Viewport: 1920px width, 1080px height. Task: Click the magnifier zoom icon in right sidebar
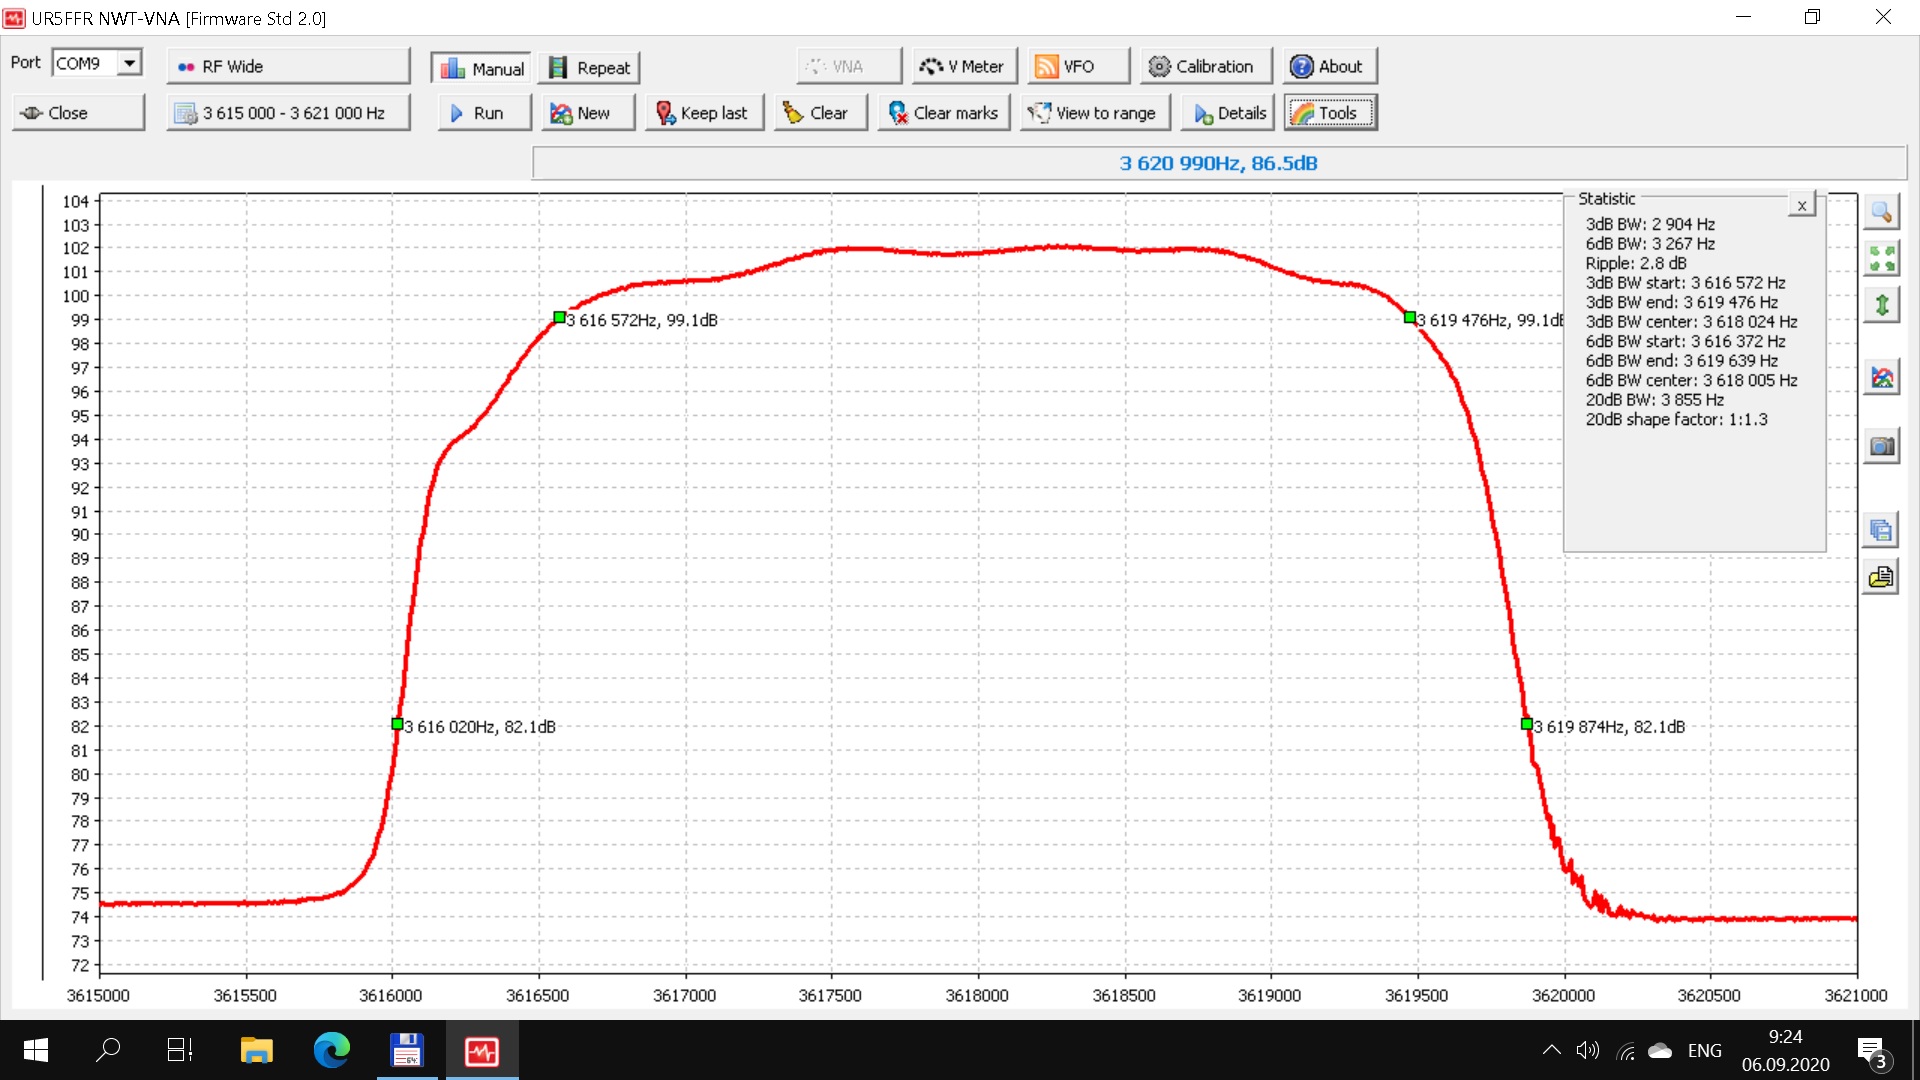pyautogui.click(x=1881, y=212)
